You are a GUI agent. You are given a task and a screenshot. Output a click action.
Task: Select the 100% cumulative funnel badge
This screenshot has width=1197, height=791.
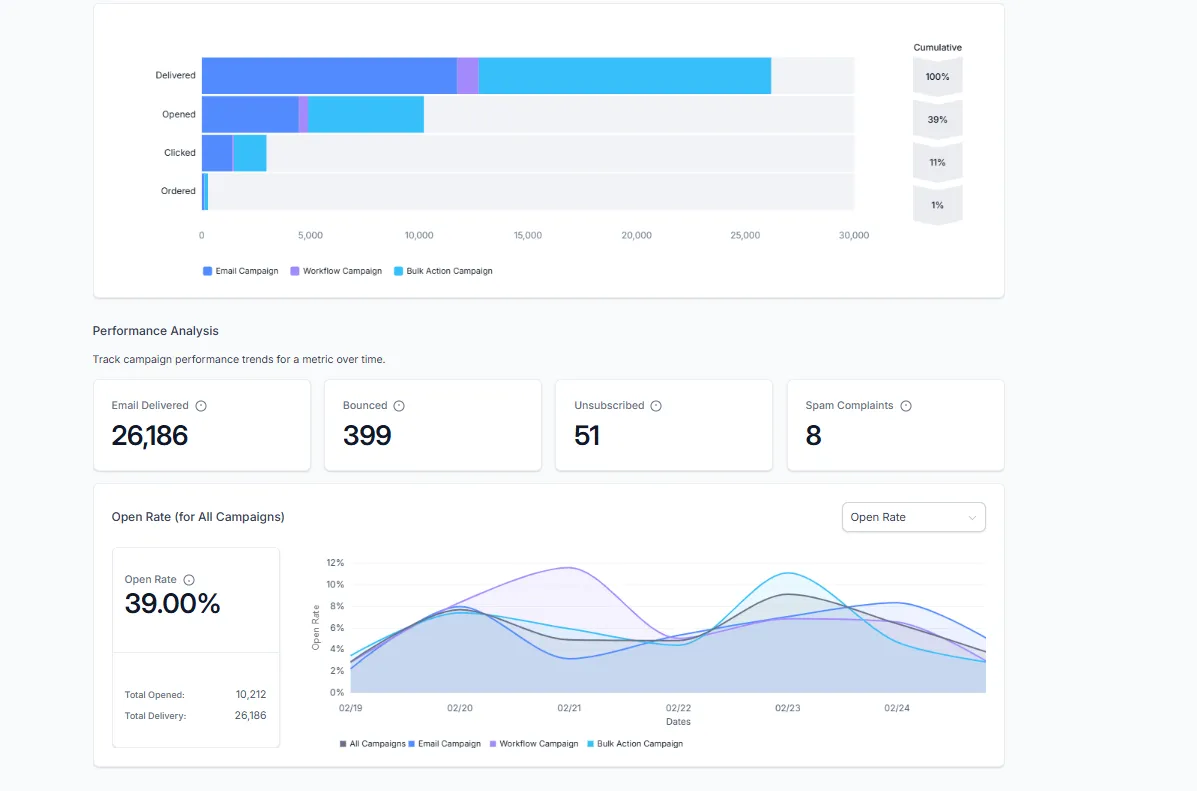(937, 77)
